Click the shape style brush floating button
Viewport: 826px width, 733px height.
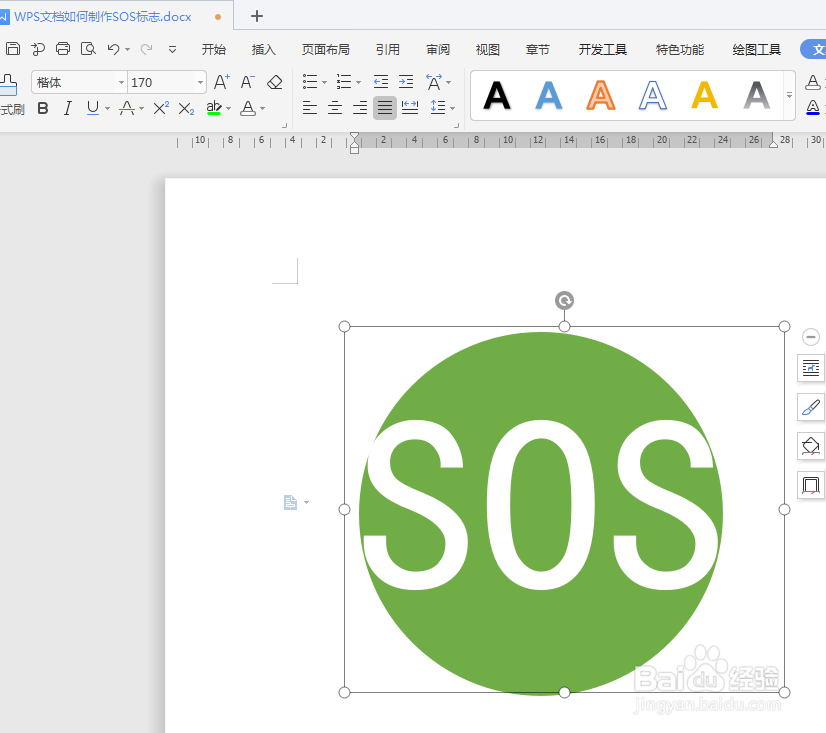point(811,407)
